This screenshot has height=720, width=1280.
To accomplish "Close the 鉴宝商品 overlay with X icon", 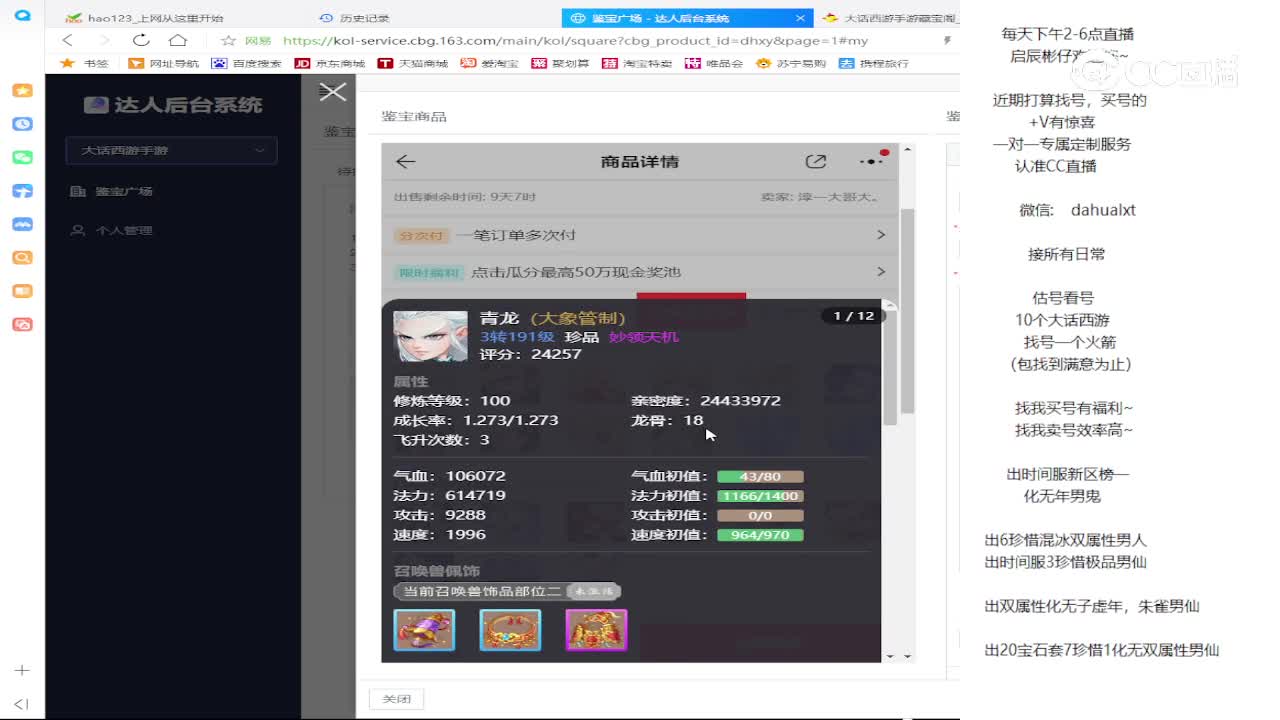I will coord(332,92).
